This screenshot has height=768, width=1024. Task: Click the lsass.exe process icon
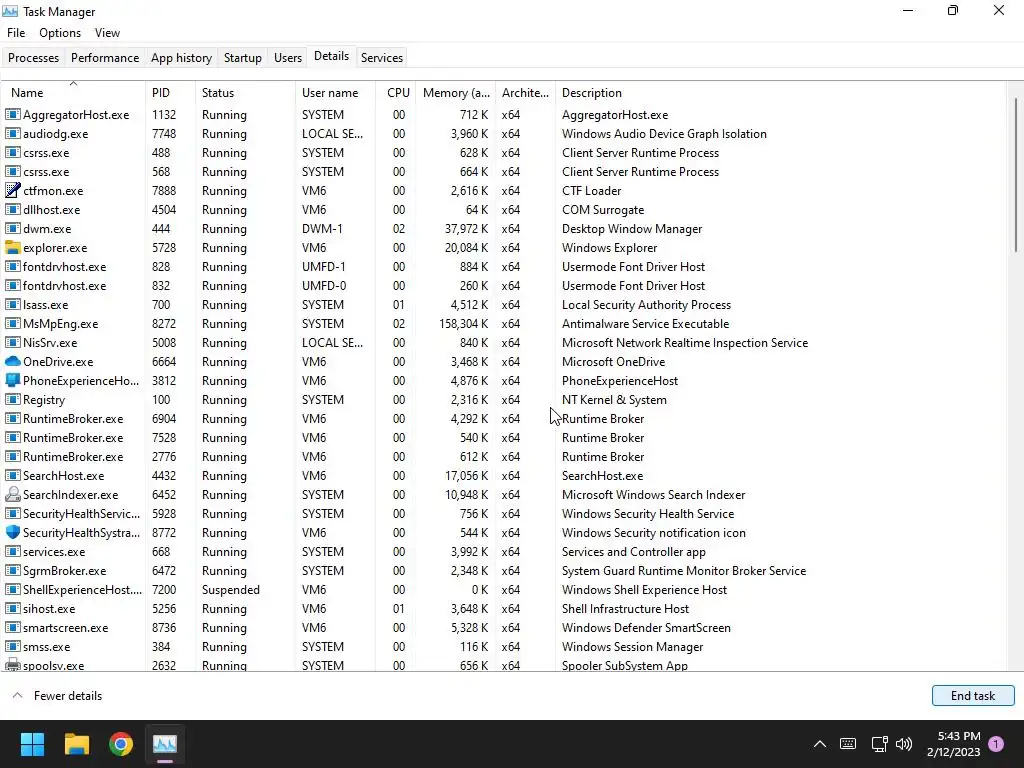[12, 304]
